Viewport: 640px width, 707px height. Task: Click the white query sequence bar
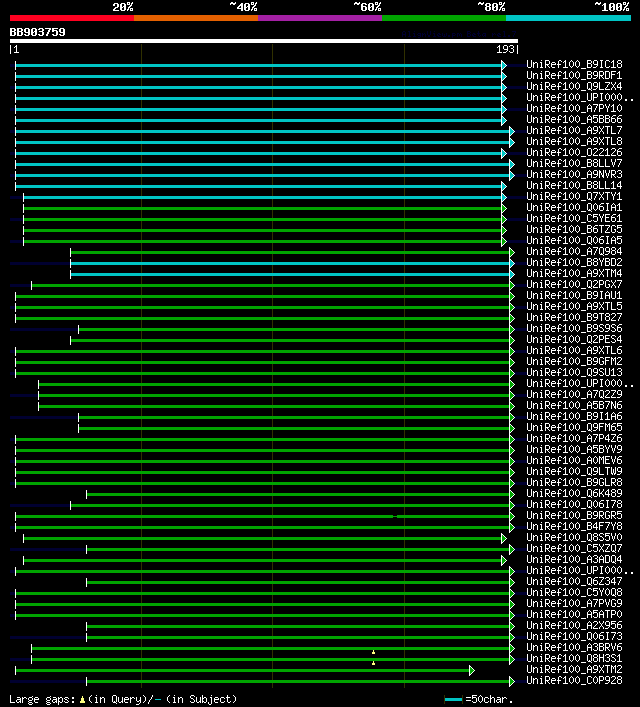[264, 41]
